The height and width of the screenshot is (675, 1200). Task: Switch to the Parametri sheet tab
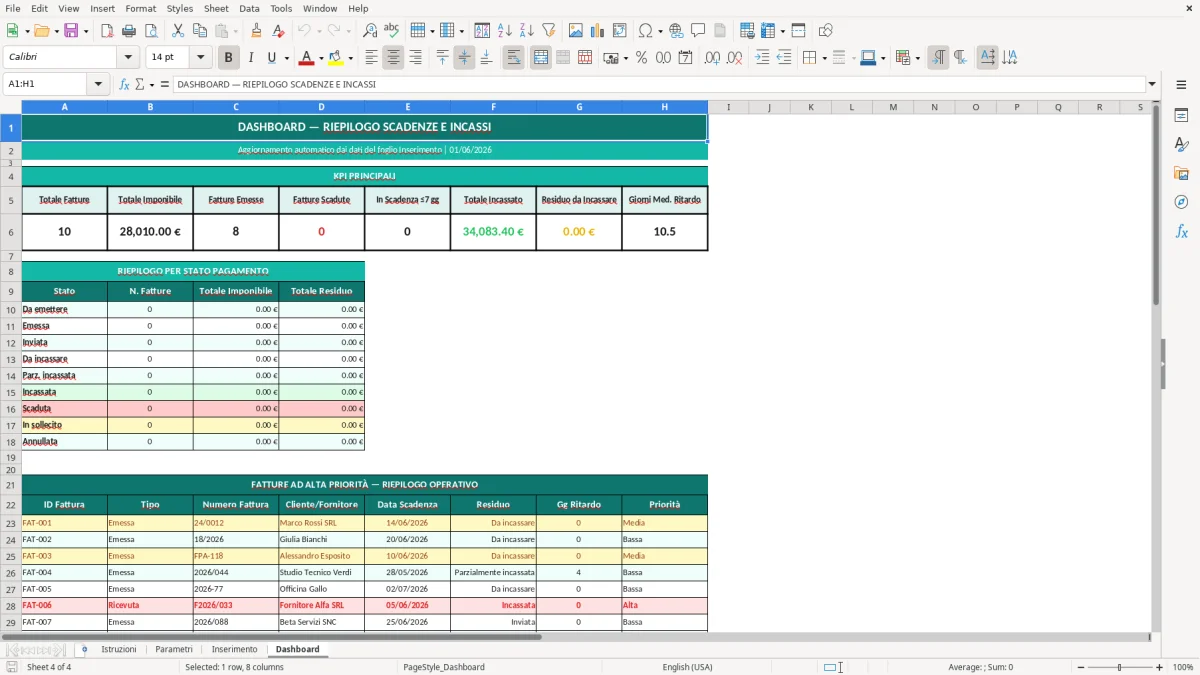coord(174,649)
